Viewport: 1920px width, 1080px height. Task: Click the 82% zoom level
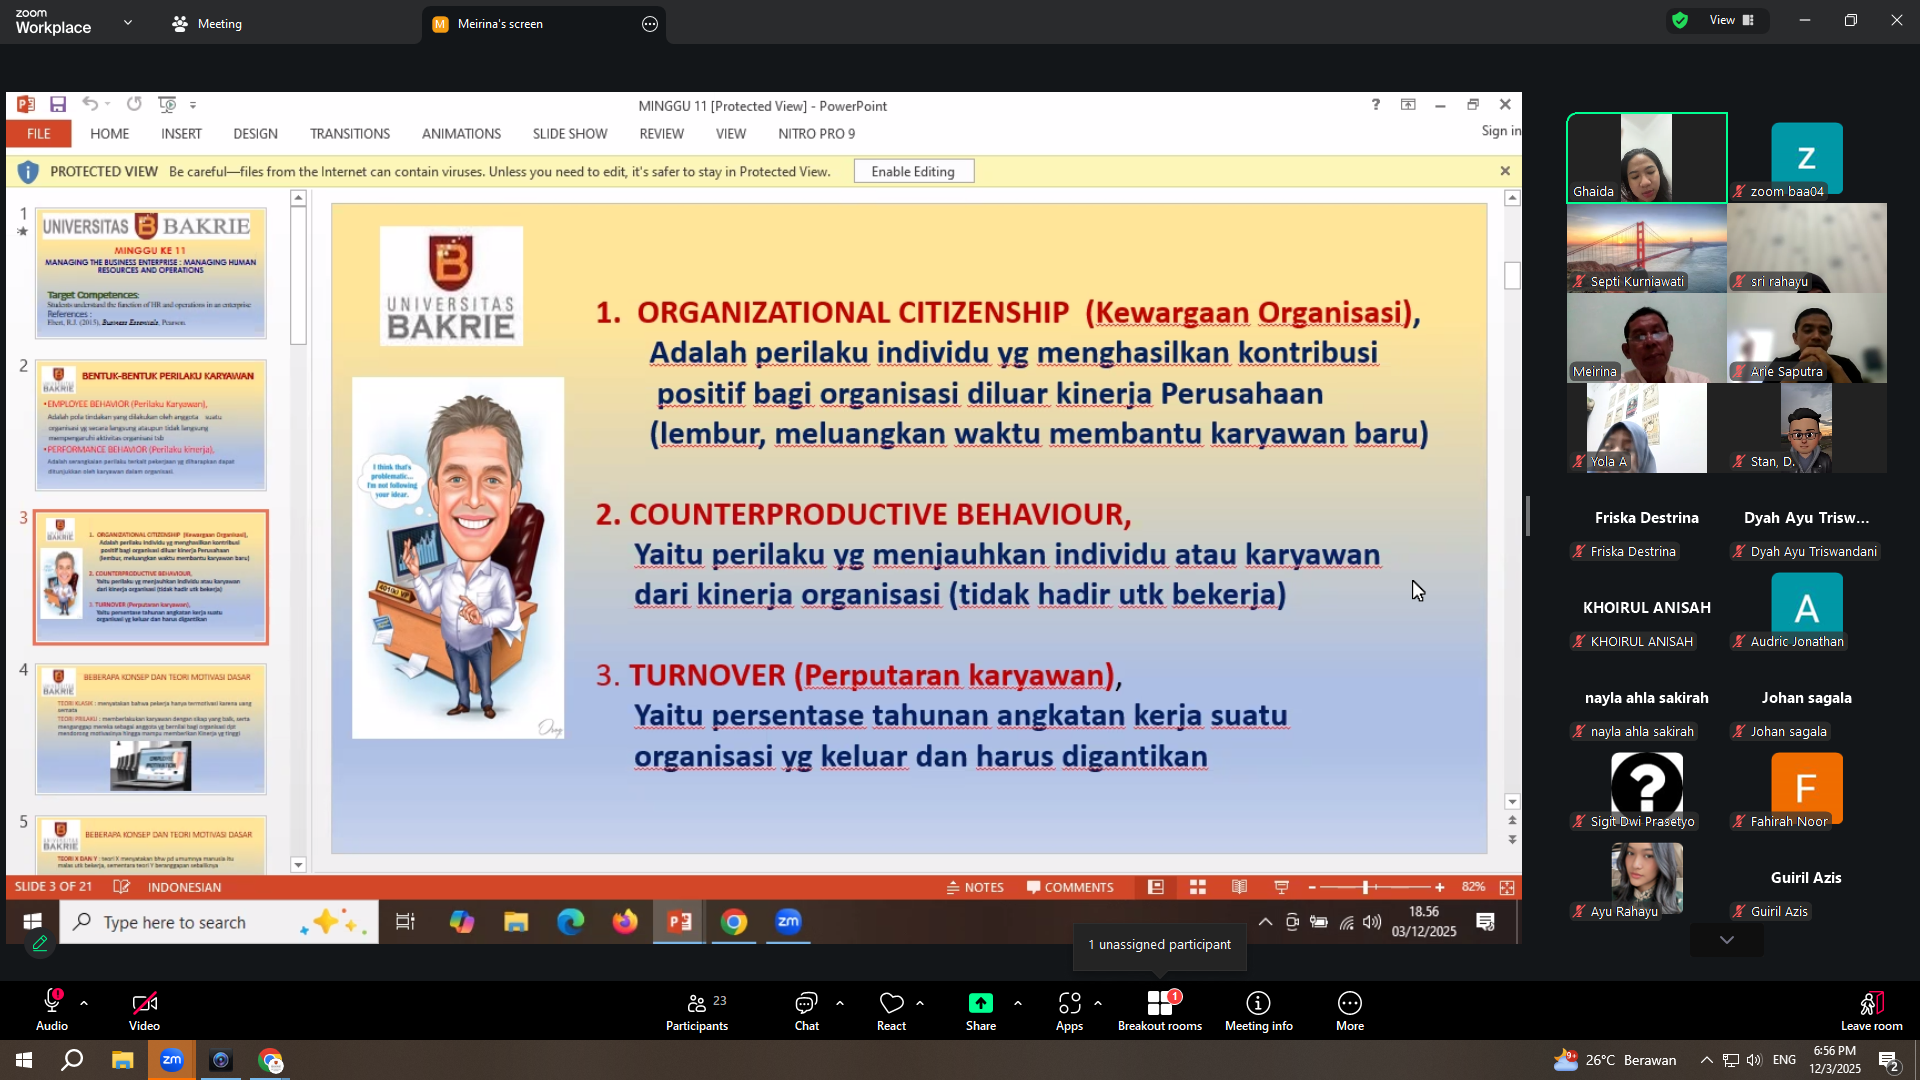coord(1473,887)
